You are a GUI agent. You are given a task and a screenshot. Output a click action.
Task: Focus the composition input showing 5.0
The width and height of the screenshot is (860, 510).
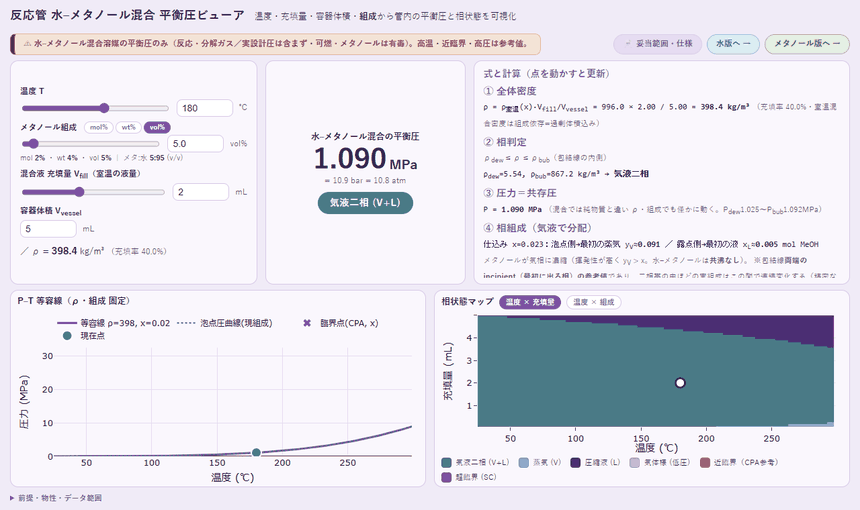click(195, 144)
